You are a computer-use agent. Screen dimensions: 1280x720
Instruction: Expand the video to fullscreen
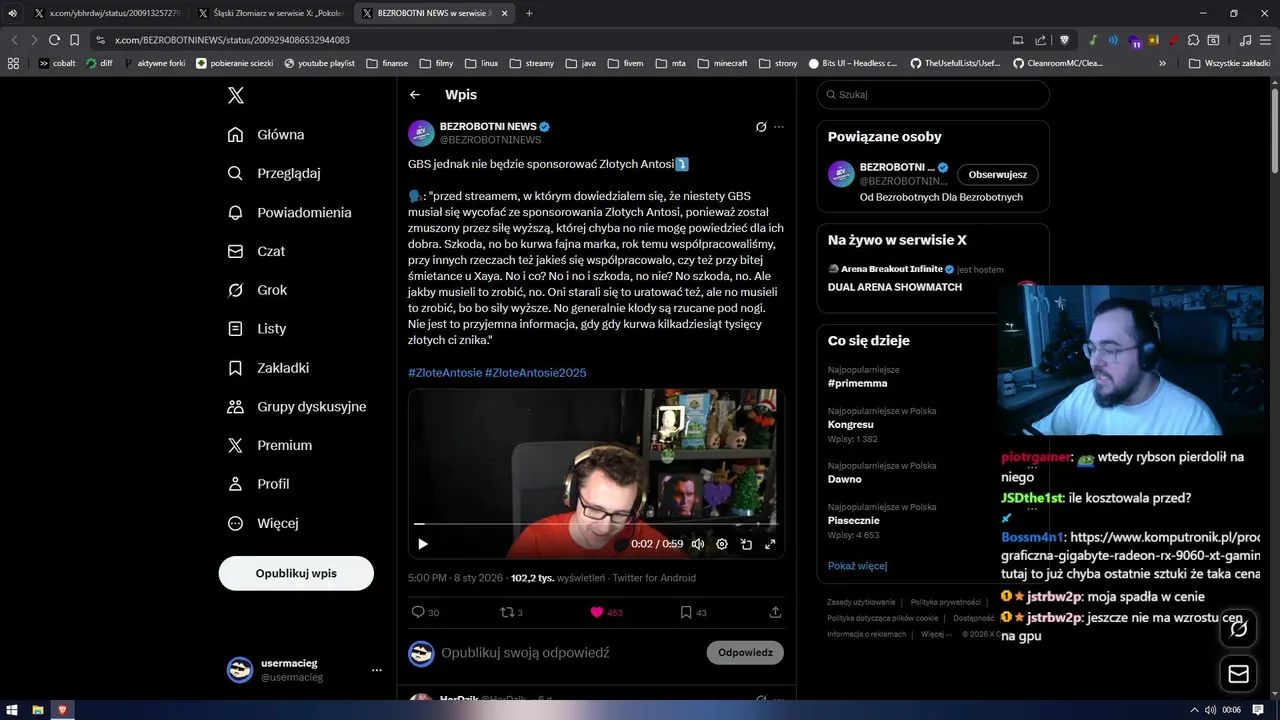[770, 544]
